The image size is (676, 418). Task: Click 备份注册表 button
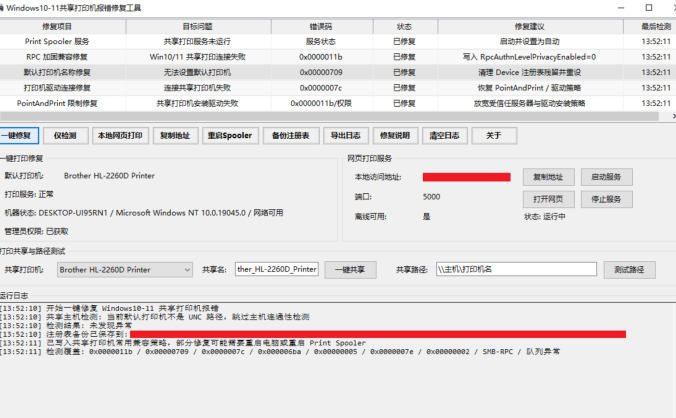pos(291,136)
